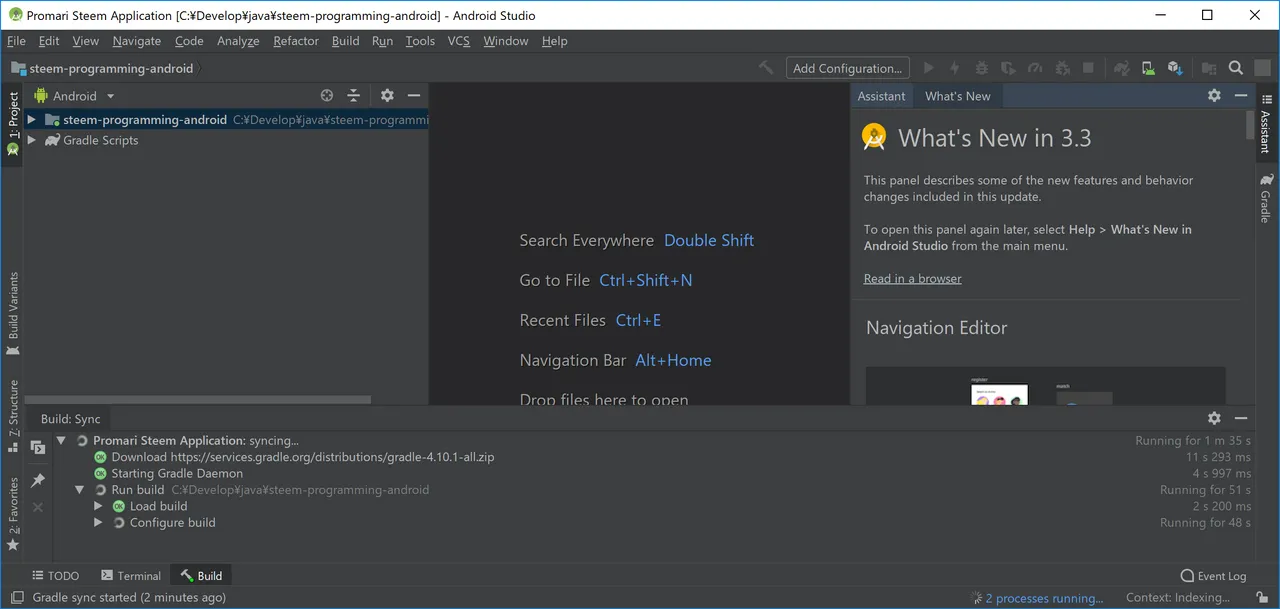Switch to the What's New tab

pos(958,96)
